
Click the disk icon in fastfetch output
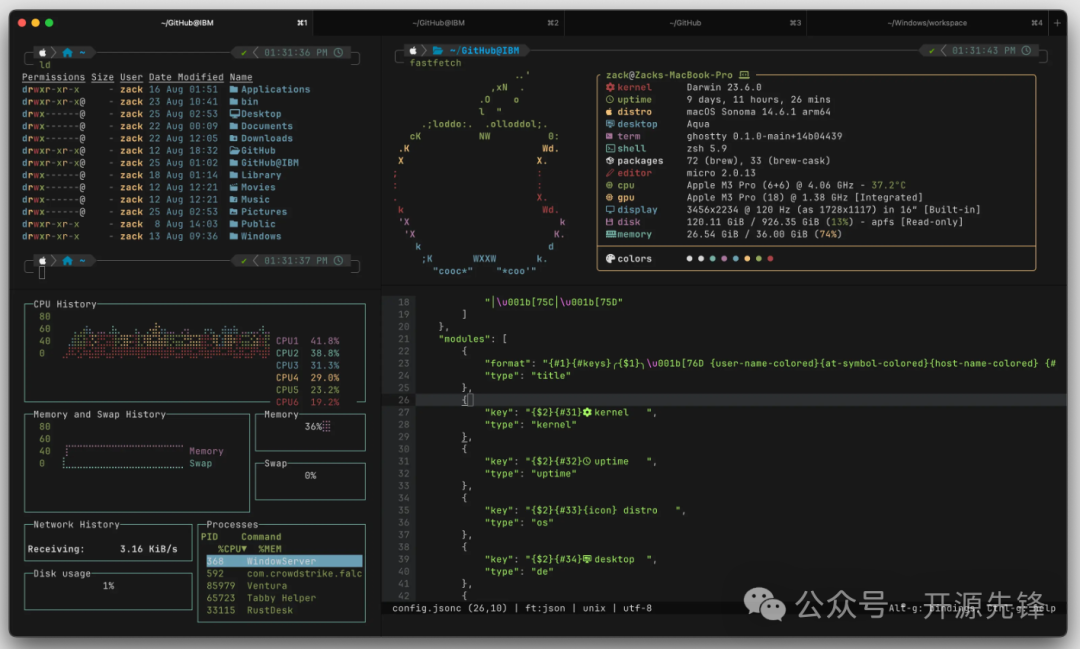point(610,222)
